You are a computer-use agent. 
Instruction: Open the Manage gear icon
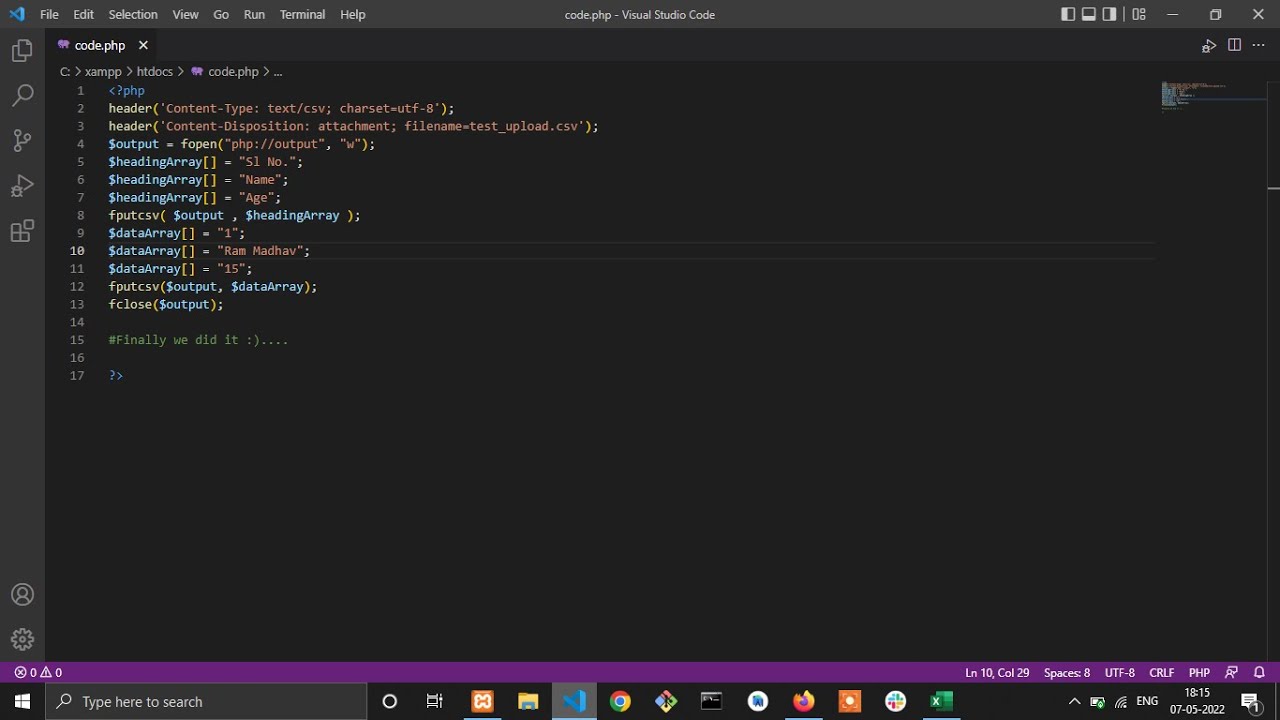(22, 639)
